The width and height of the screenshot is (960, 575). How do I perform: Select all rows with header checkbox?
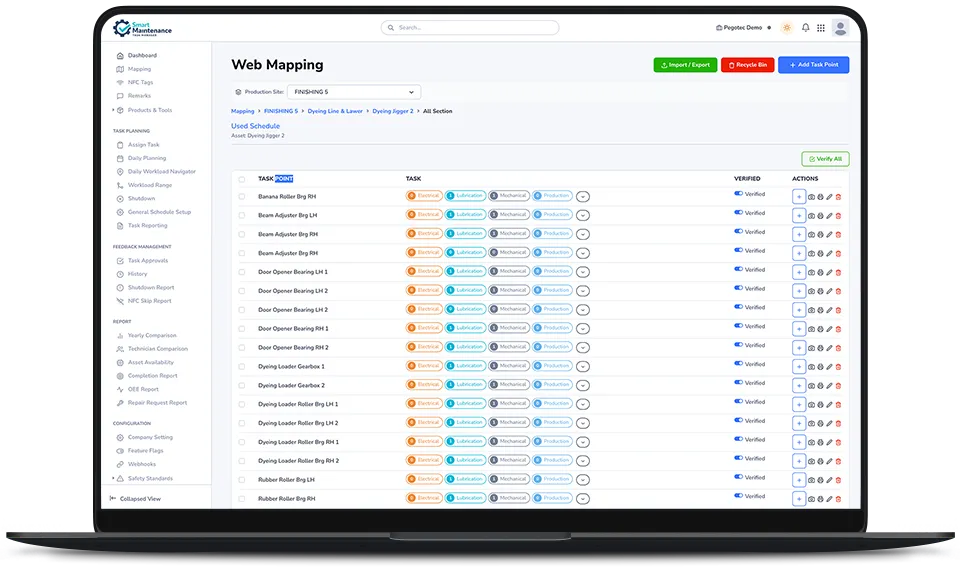point(242,179)
